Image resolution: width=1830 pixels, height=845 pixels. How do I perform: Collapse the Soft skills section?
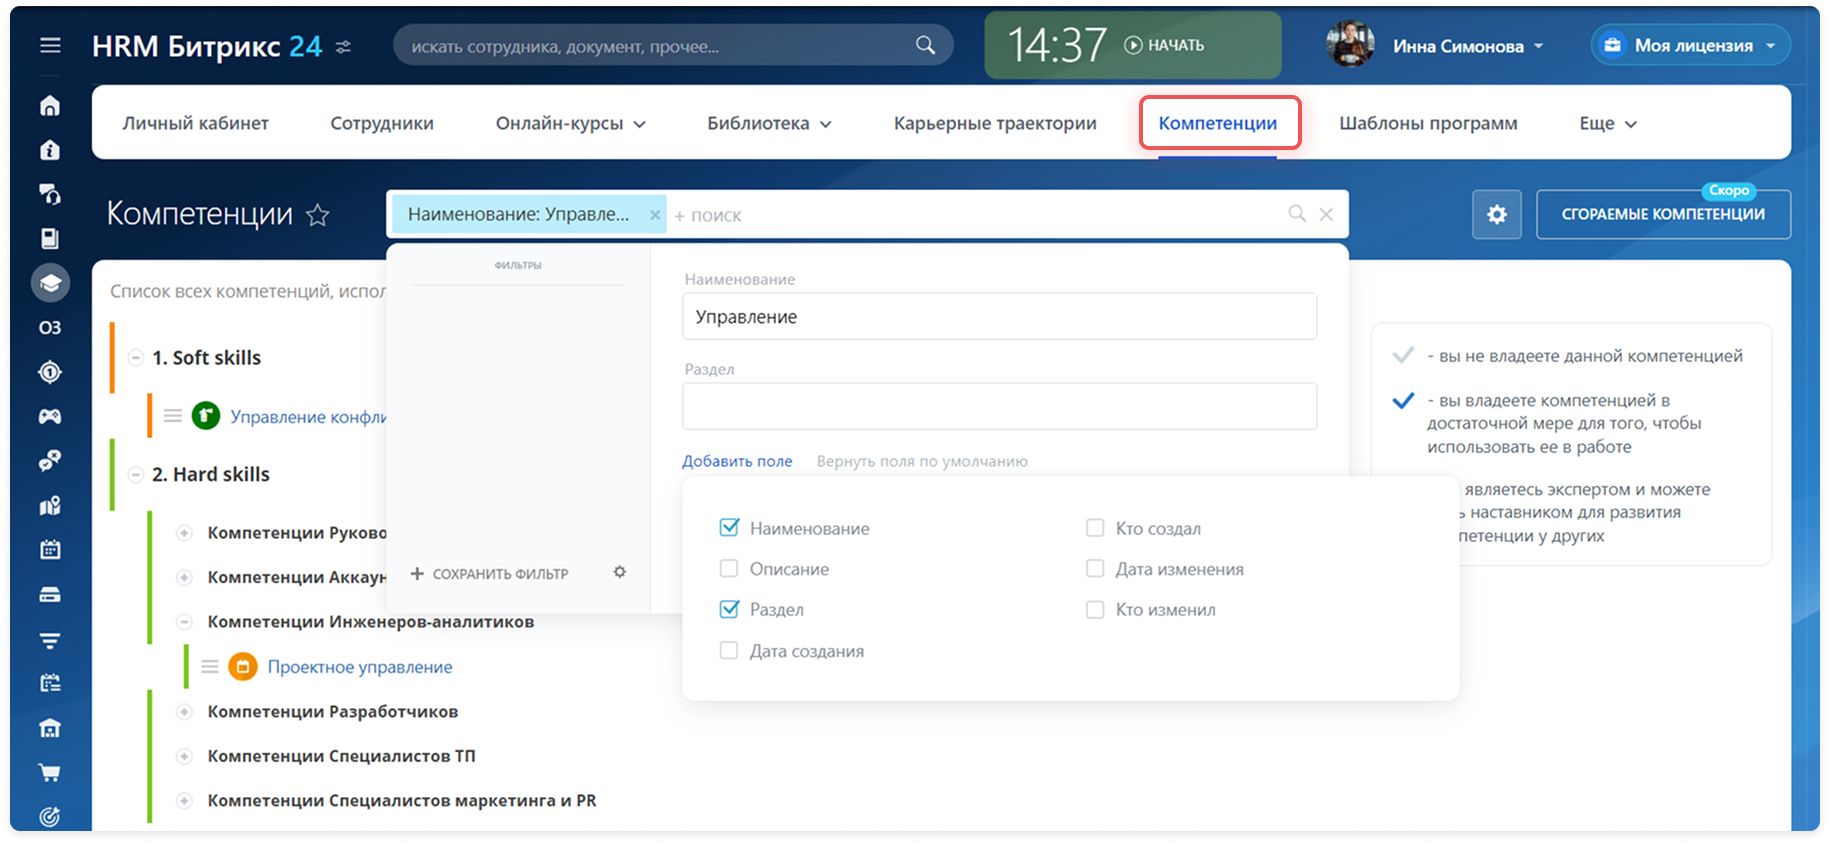click(x=136, y=358)
